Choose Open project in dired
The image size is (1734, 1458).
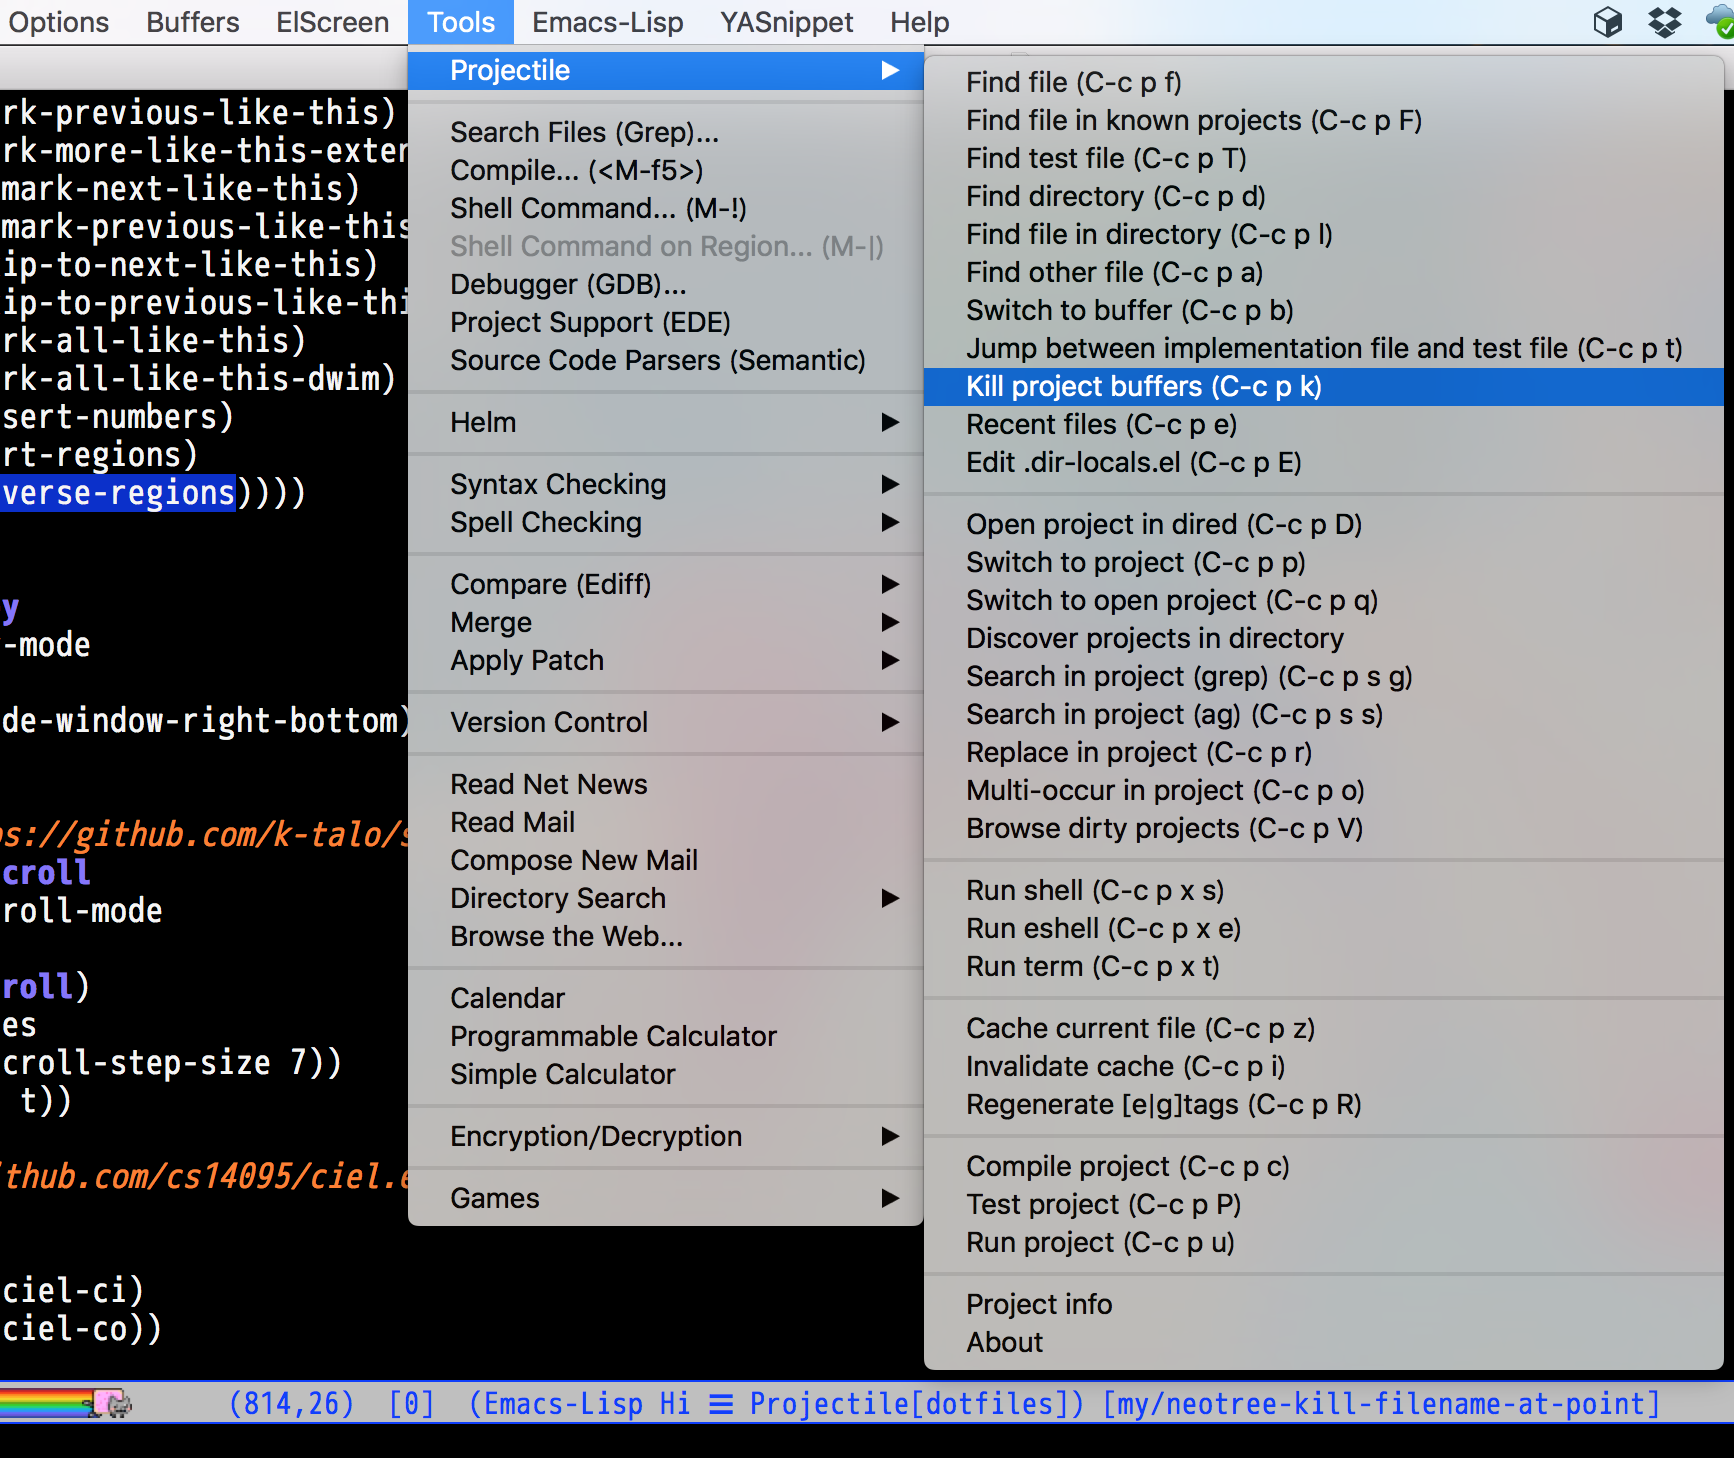(x=1324, y=524)
